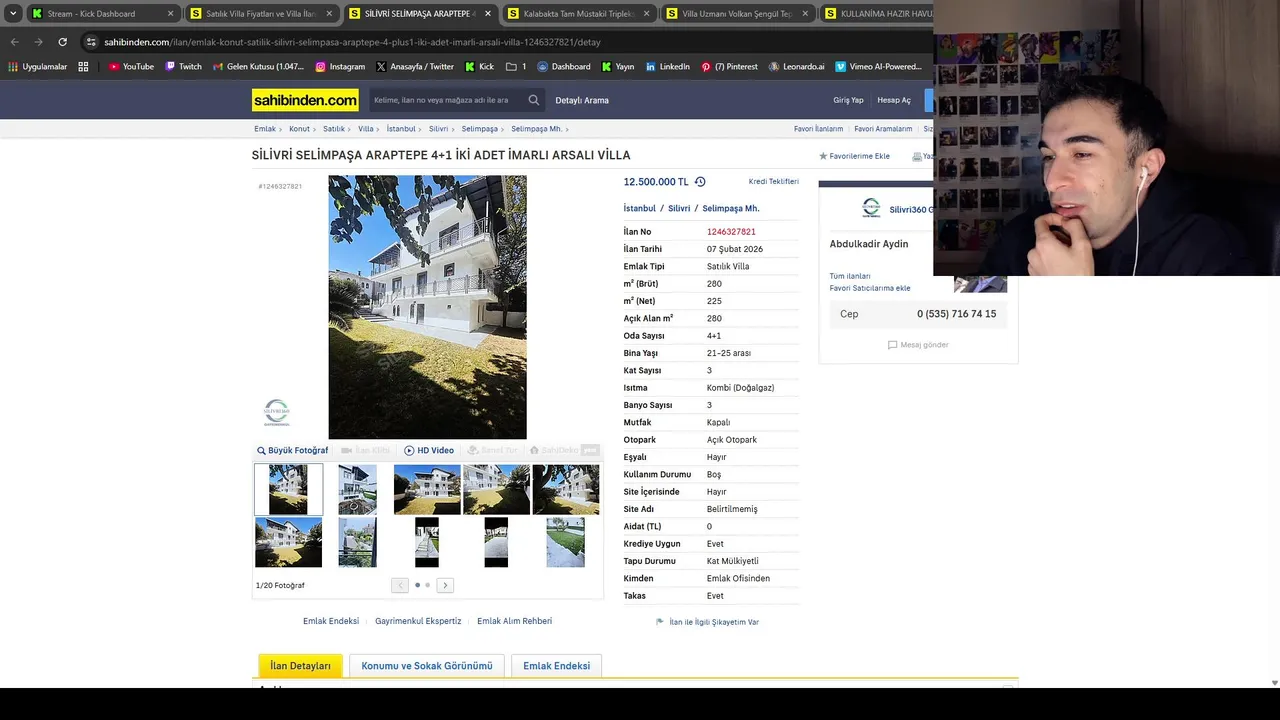The width and height of the screenshot is (1280, 720).
Task: Open the Hesap Aç signup link
Action: coord(894,100)
